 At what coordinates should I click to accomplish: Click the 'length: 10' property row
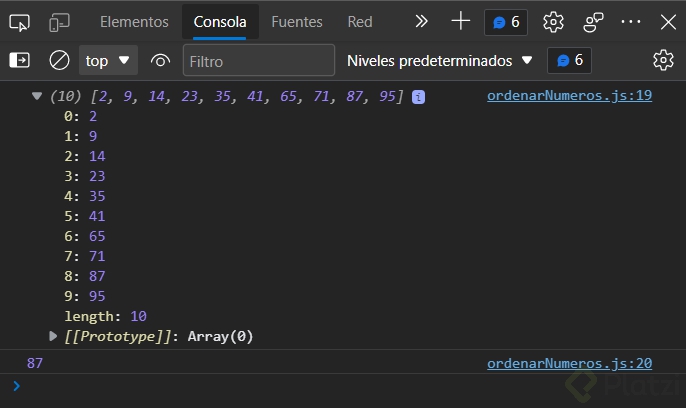[x=105, y=316]
